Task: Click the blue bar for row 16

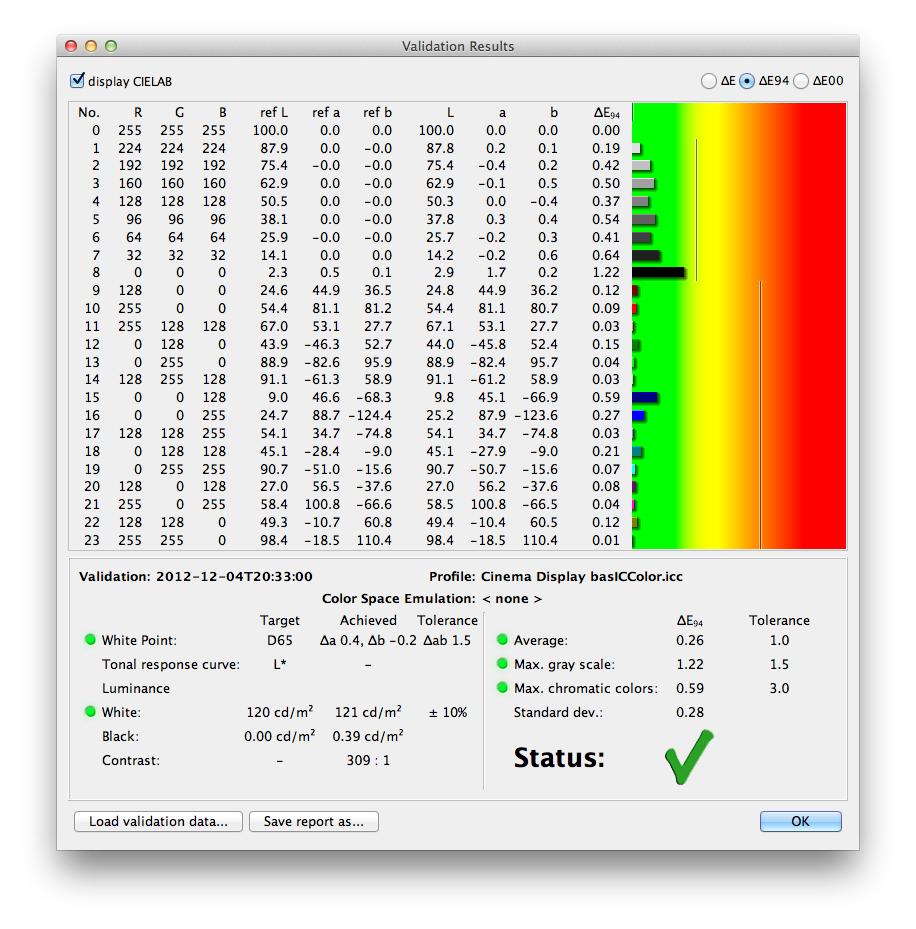Action: pyautogui.click(x=639, y=415)
